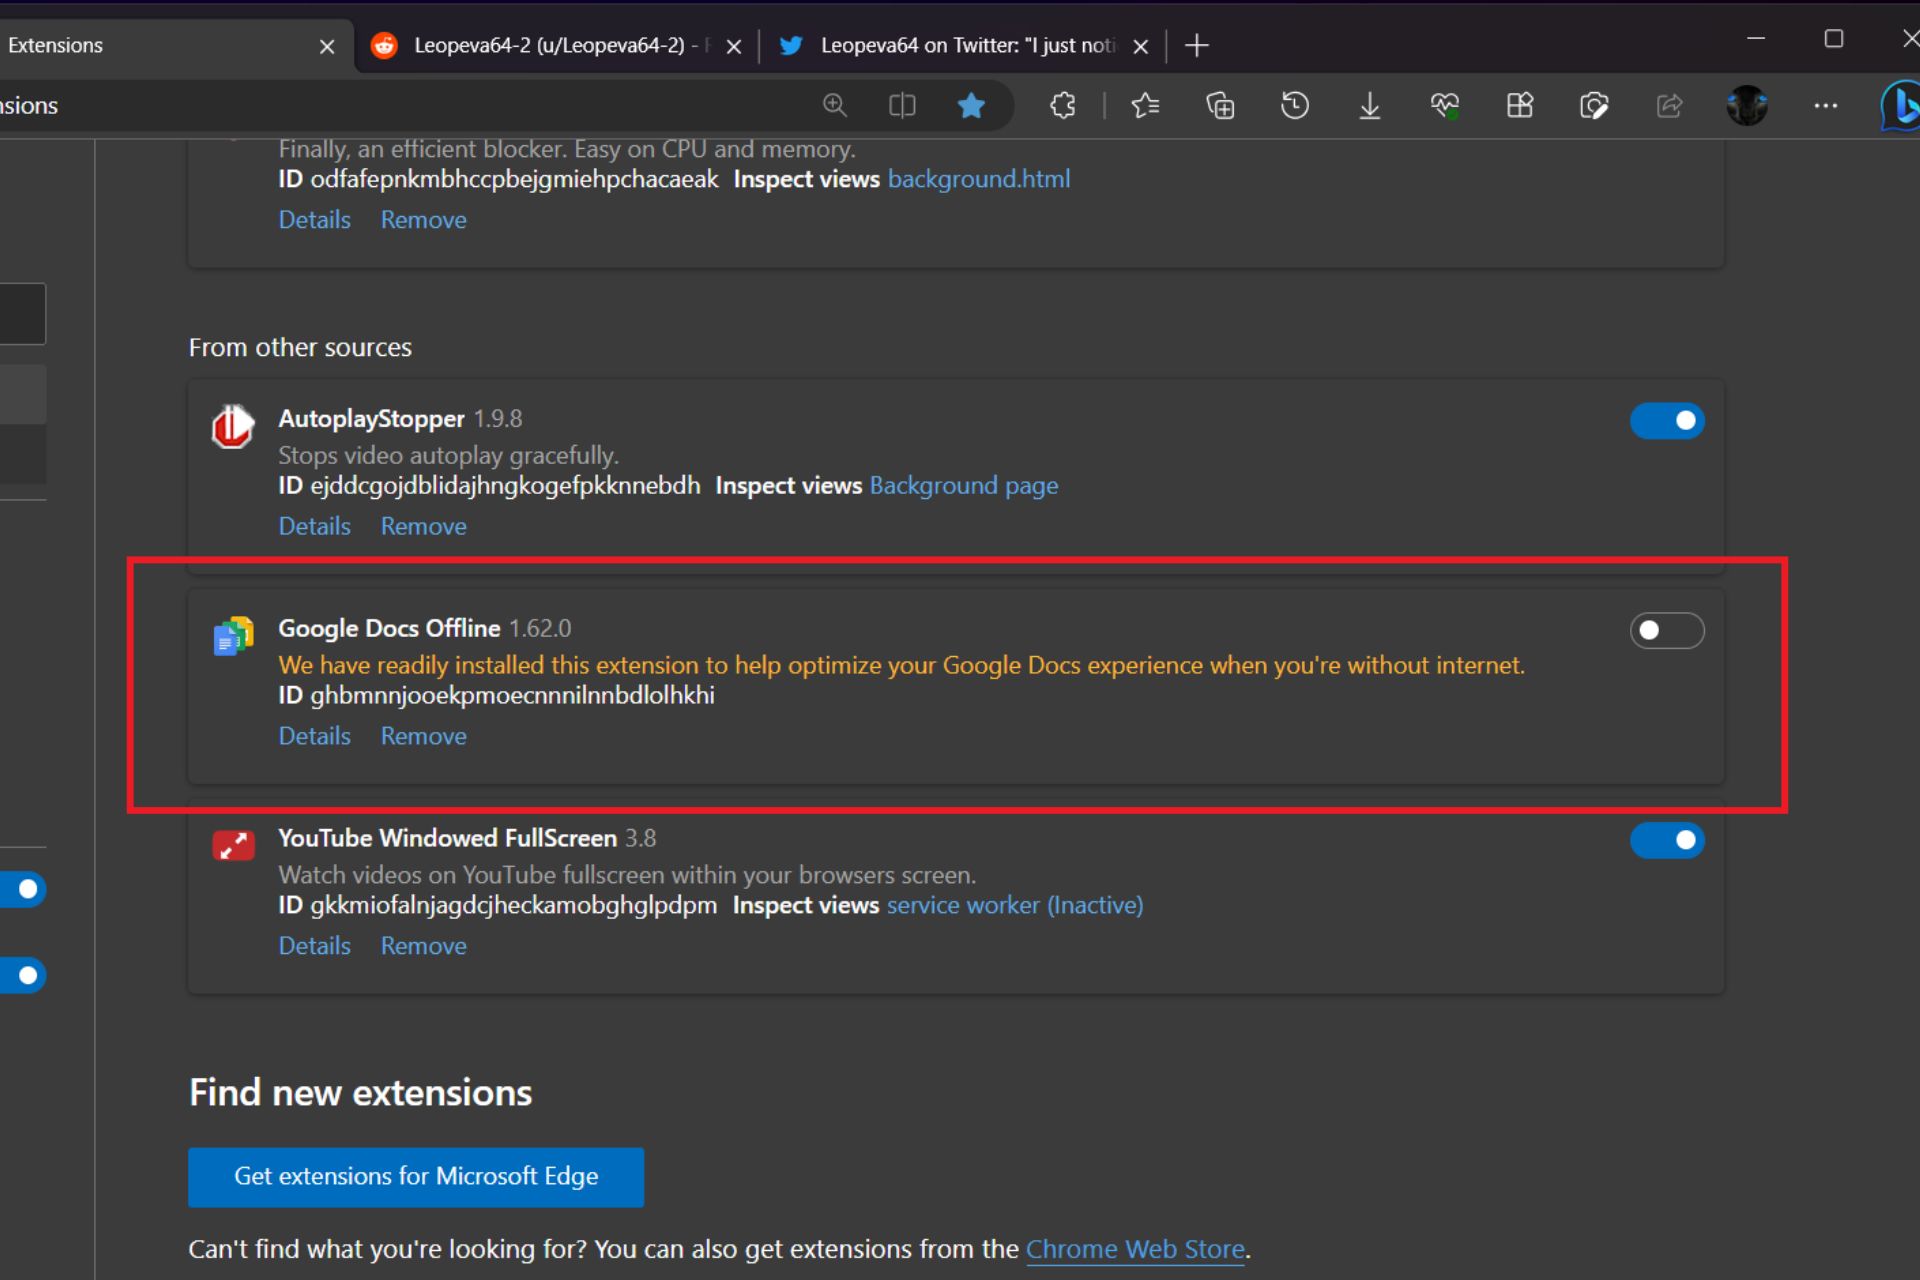1920x1280 pixels.
Task: Remove the Google Docs Offline extension
Action: (424, 736)
